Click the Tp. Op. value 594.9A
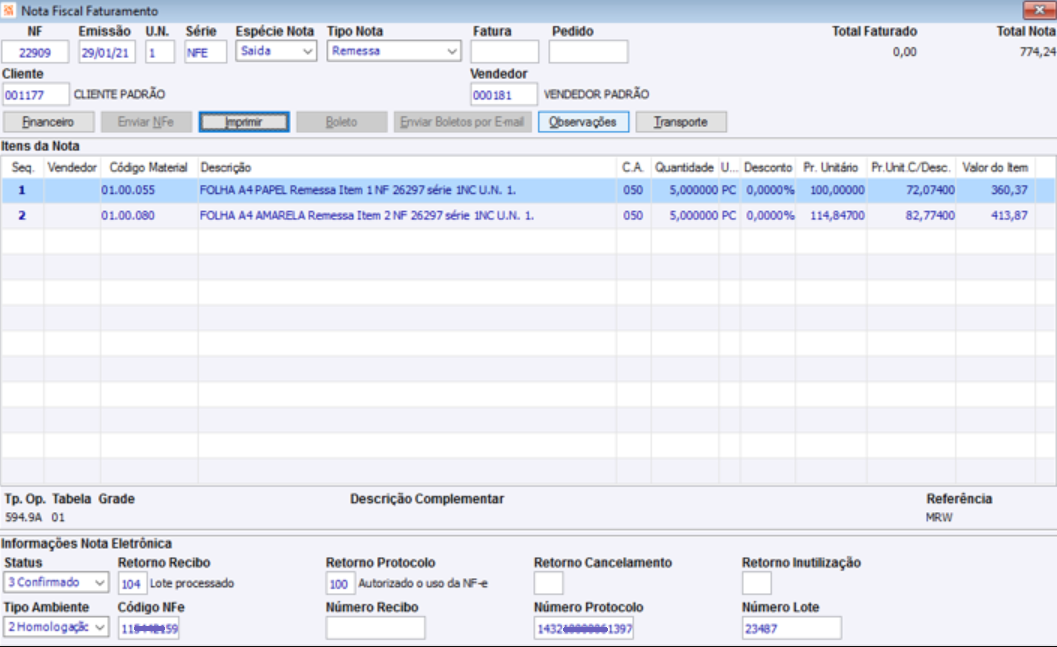Viewport: 1057px width, 647px height. pyautogui.click(x=24, y=518)
